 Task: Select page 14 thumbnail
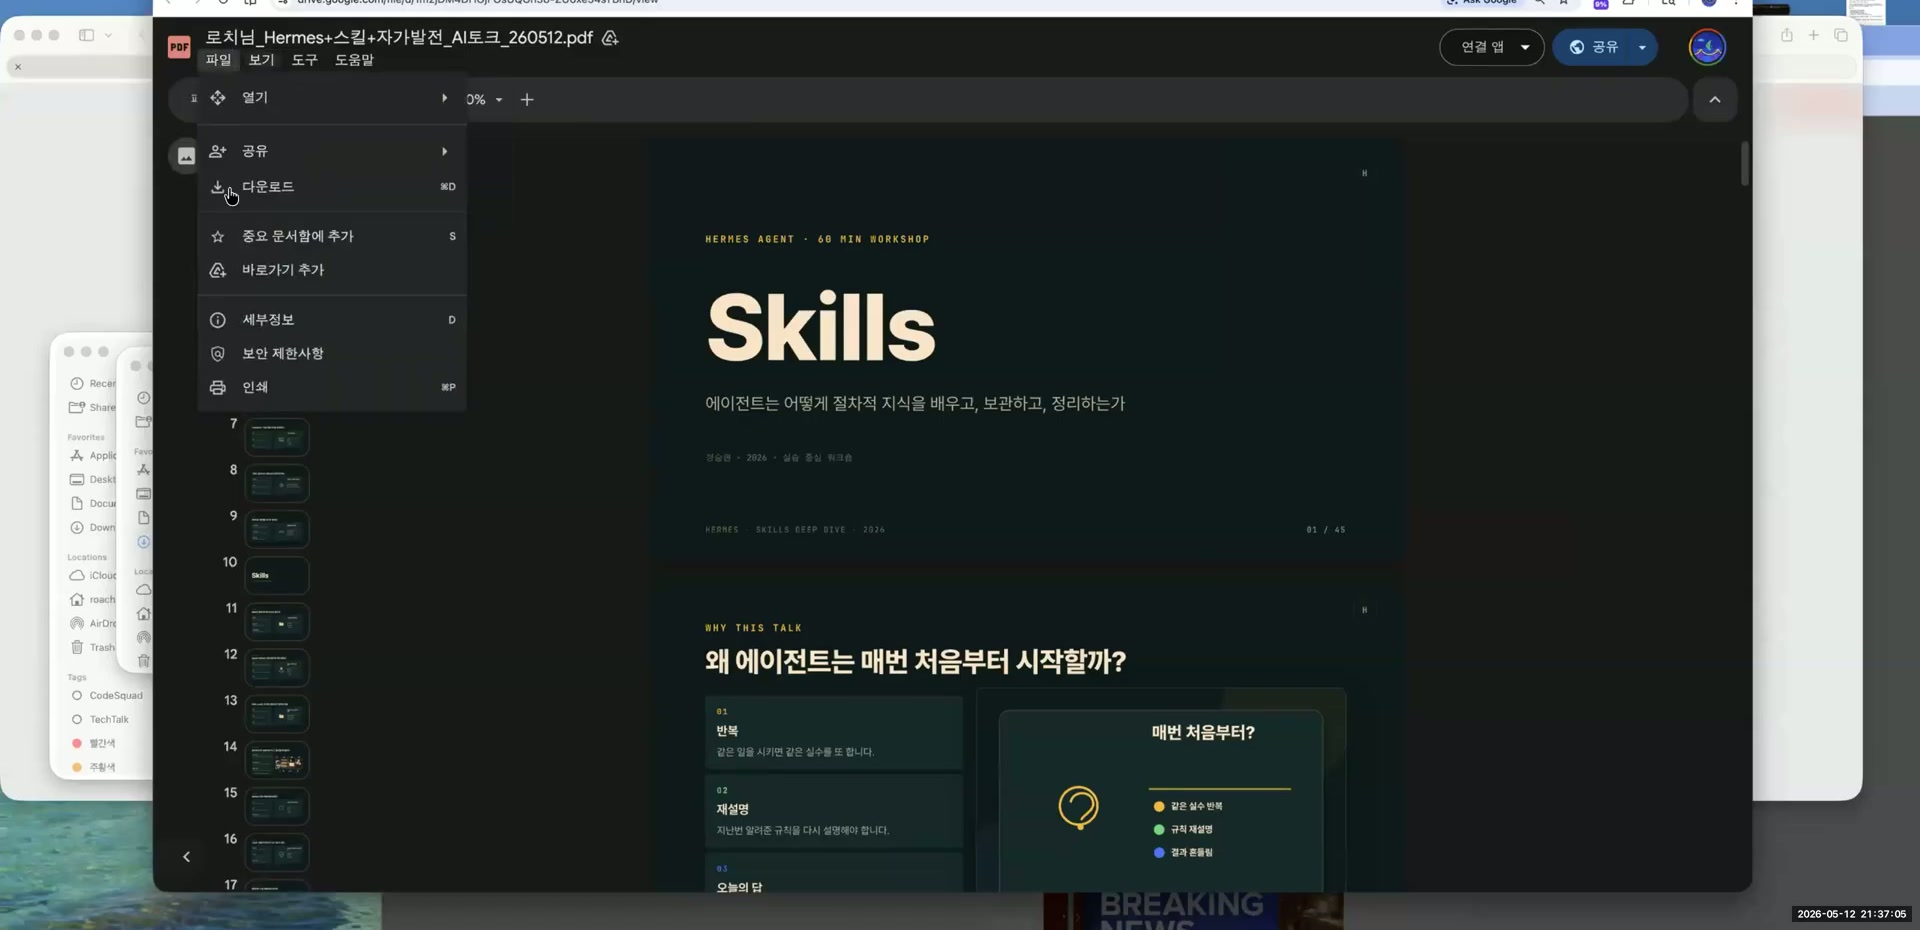click(x=277, y=761)
